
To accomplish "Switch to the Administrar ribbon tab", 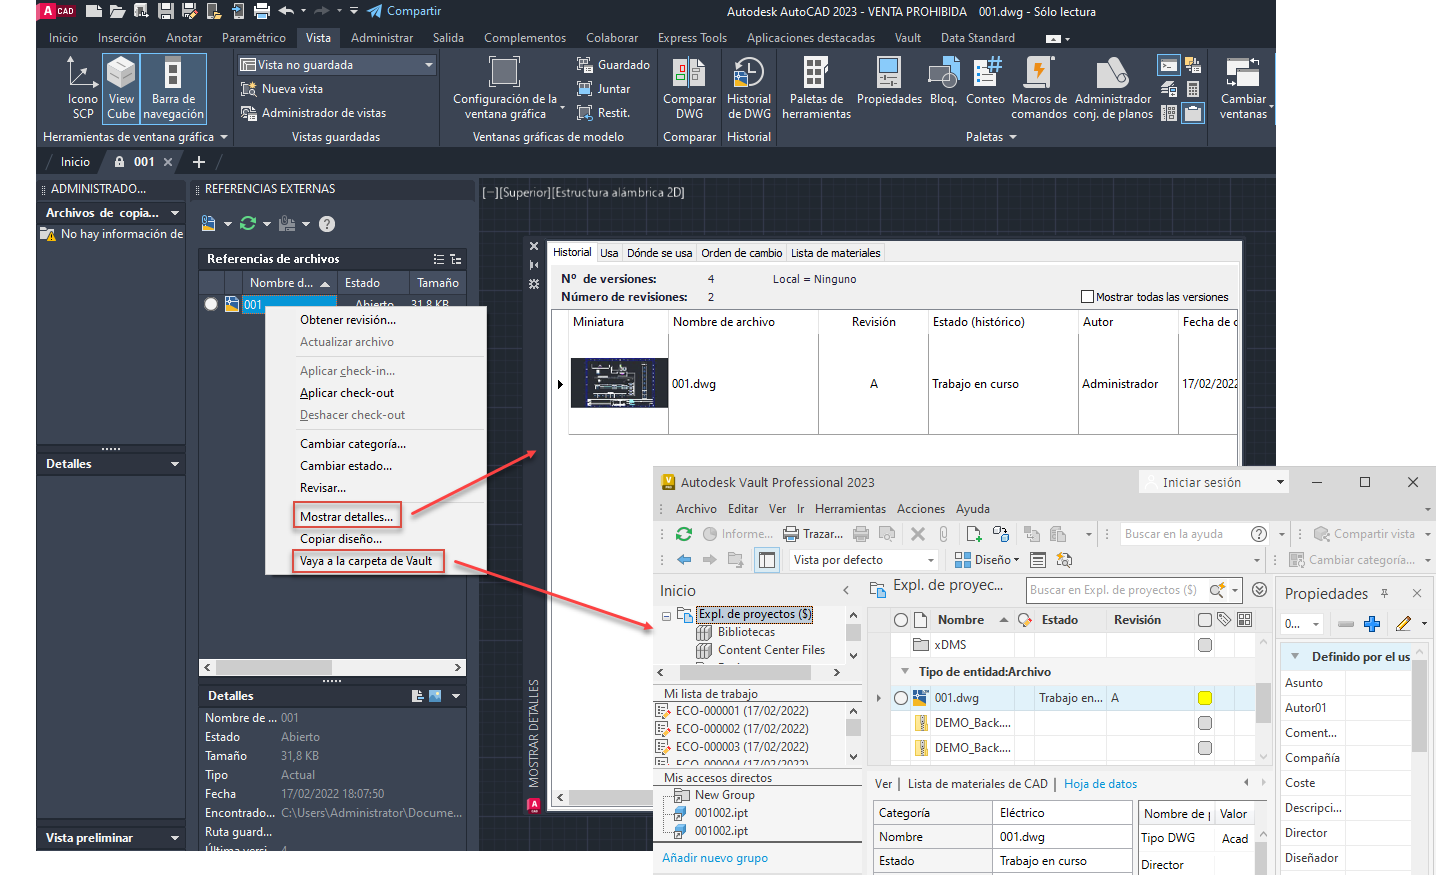I will pyautogui.click(x=382, y=38).
